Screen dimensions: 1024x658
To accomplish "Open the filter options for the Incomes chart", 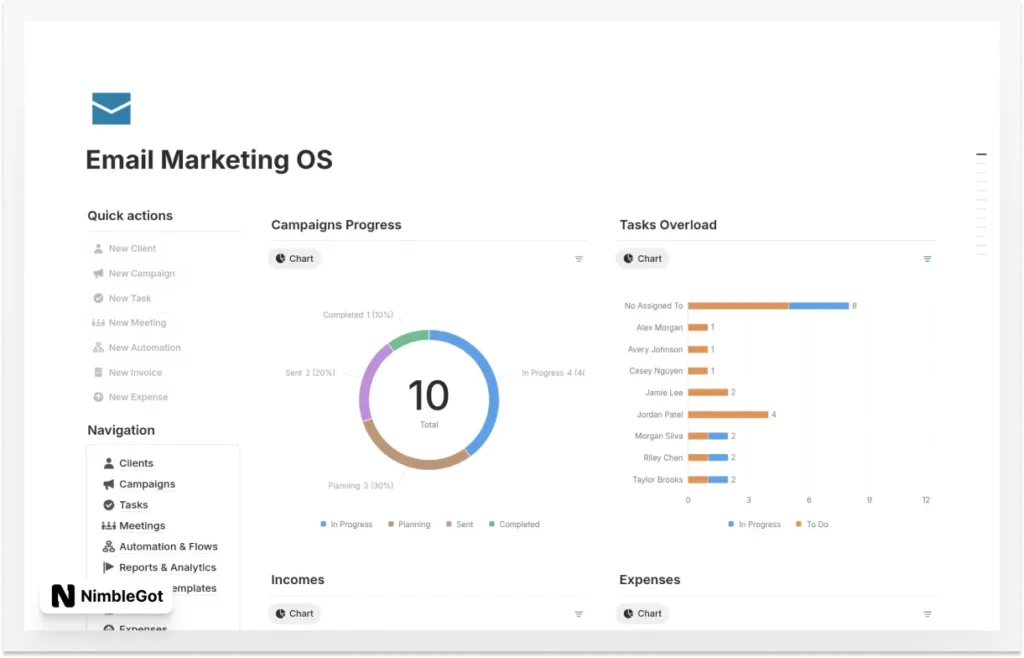I will coord(578,613).
